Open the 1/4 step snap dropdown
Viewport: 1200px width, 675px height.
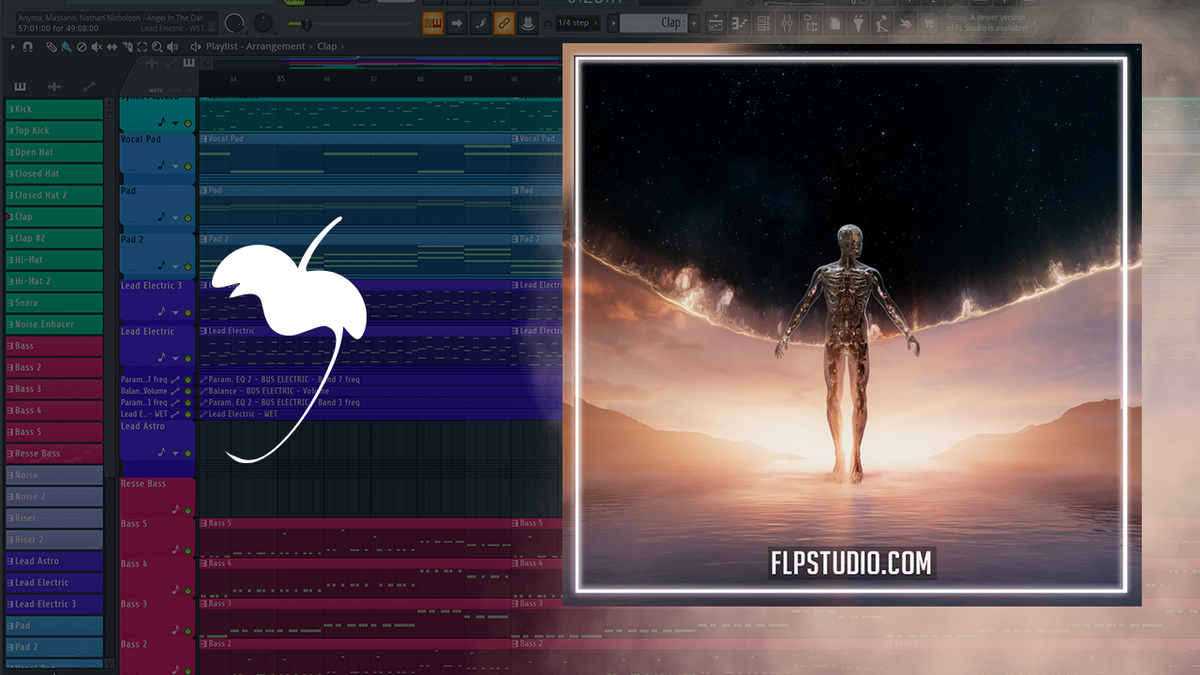coord(577,23)
